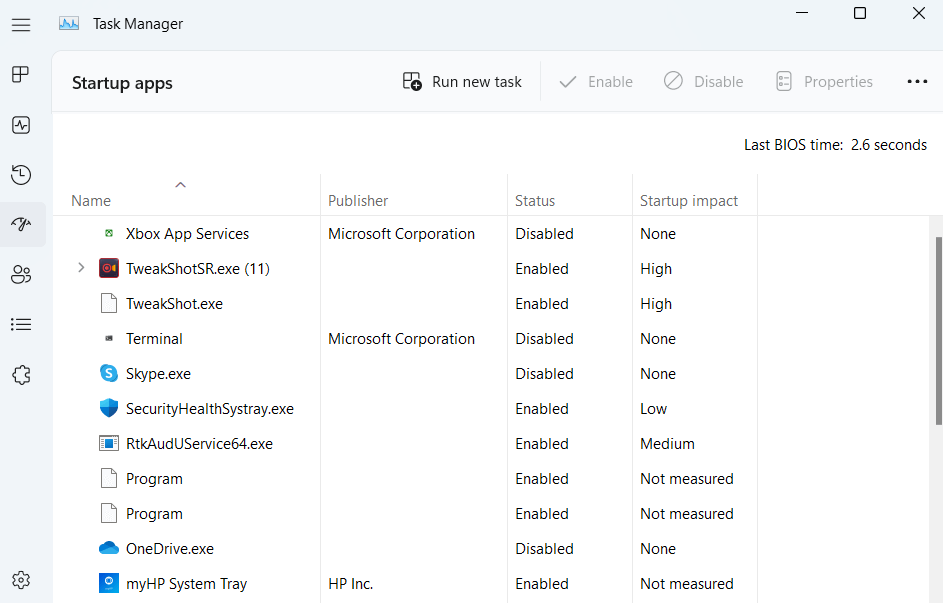Screen dimensions: 943x603
Task: Click Disabled status for Skype.exe
Action: click(x=544, y=374)
